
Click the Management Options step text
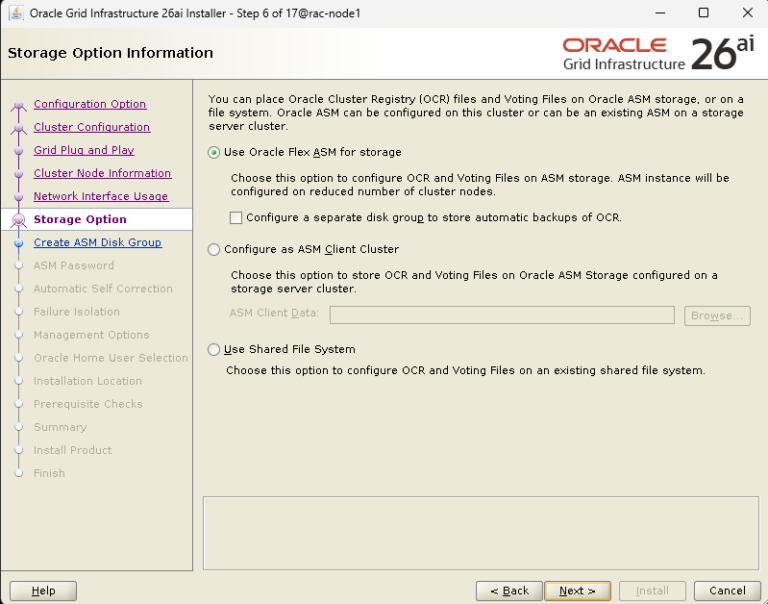91,335
